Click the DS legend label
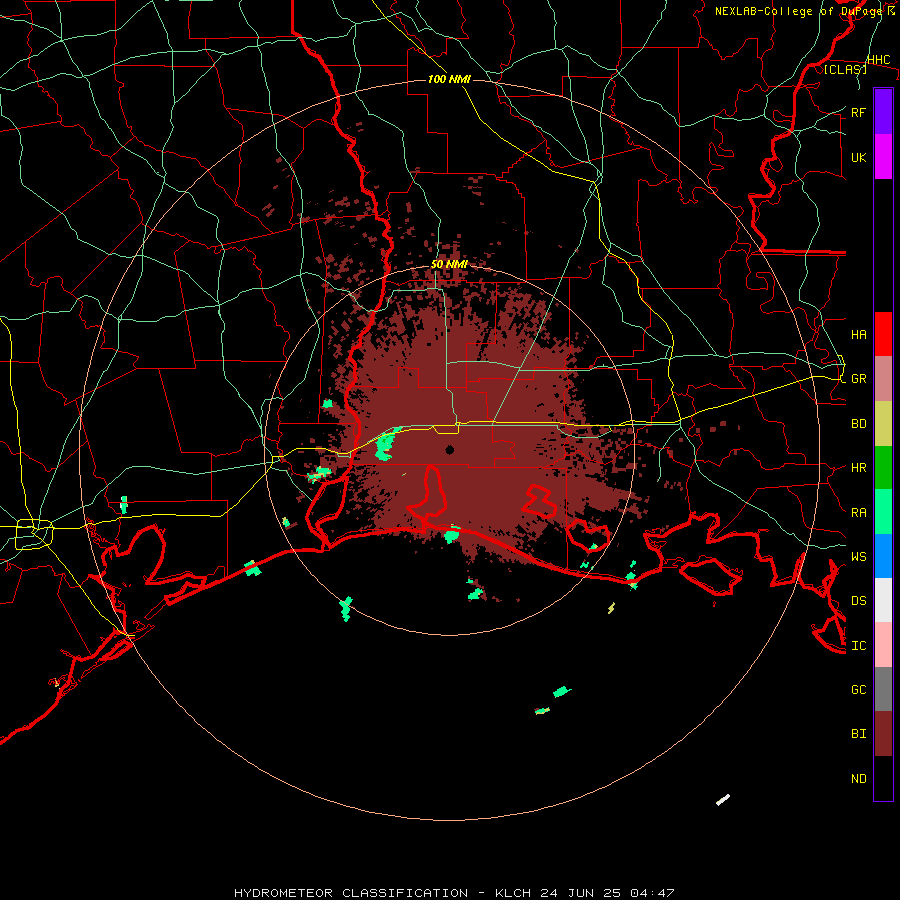 point(858,601)
